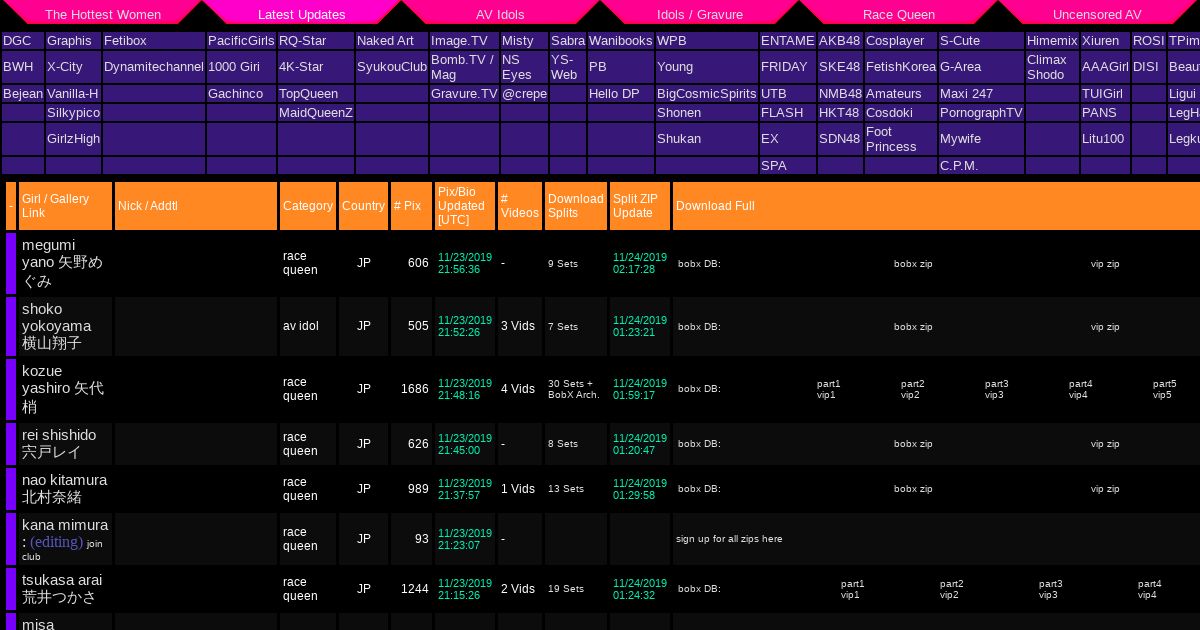The image size is (1200, 630).
Task: Download bobx zip for rei shishido
Action: point(913,444)
